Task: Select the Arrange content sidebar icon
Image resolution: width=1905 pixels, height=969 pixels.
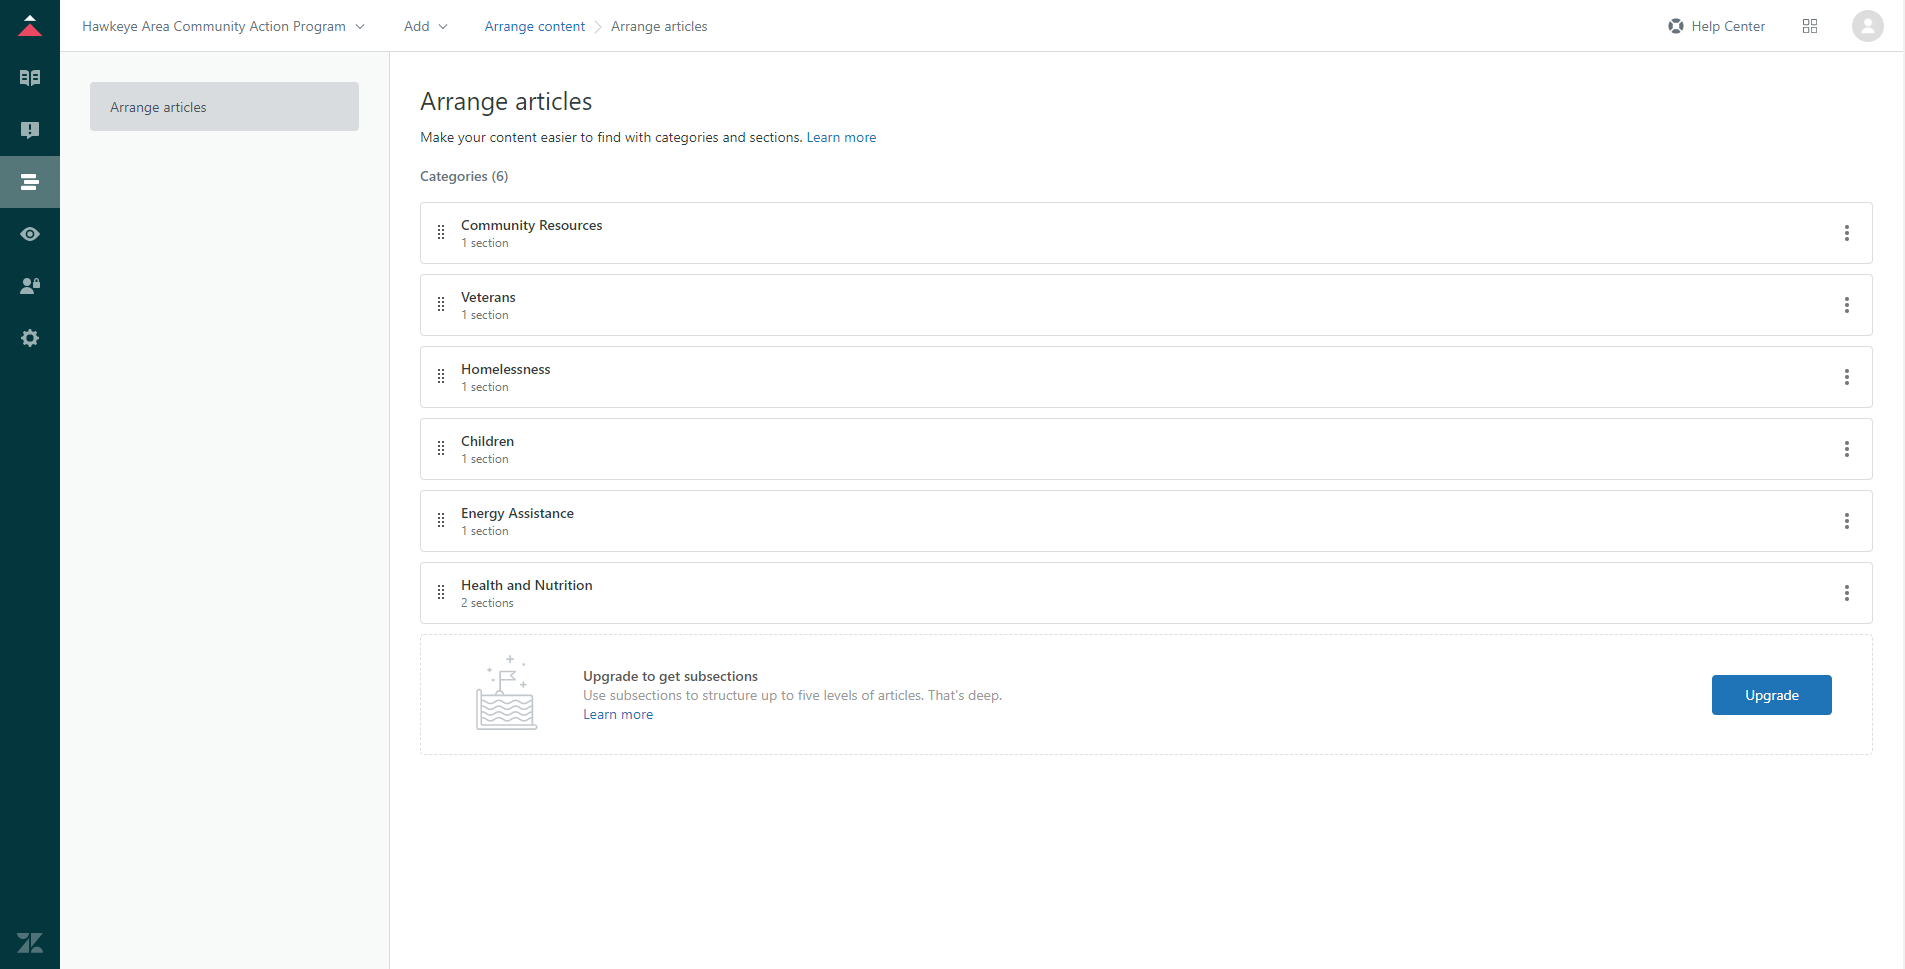Action: coord(30,182)
